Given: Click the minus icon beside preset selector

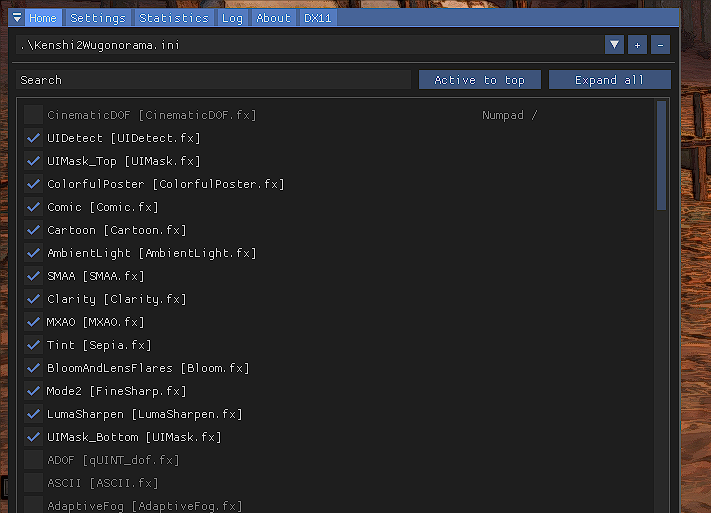Looking at the screenshot, I should tap(660, 45).
